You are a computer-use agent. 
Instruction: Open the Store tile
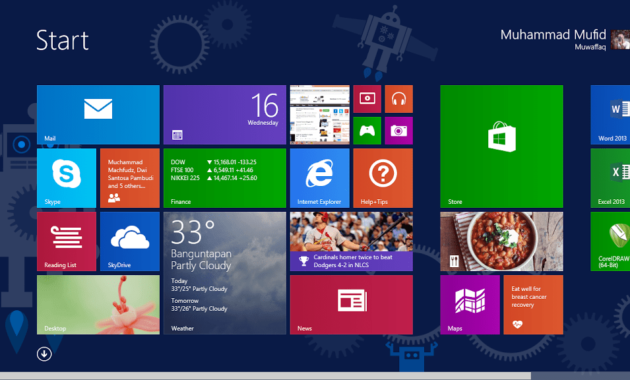[501, 146]
